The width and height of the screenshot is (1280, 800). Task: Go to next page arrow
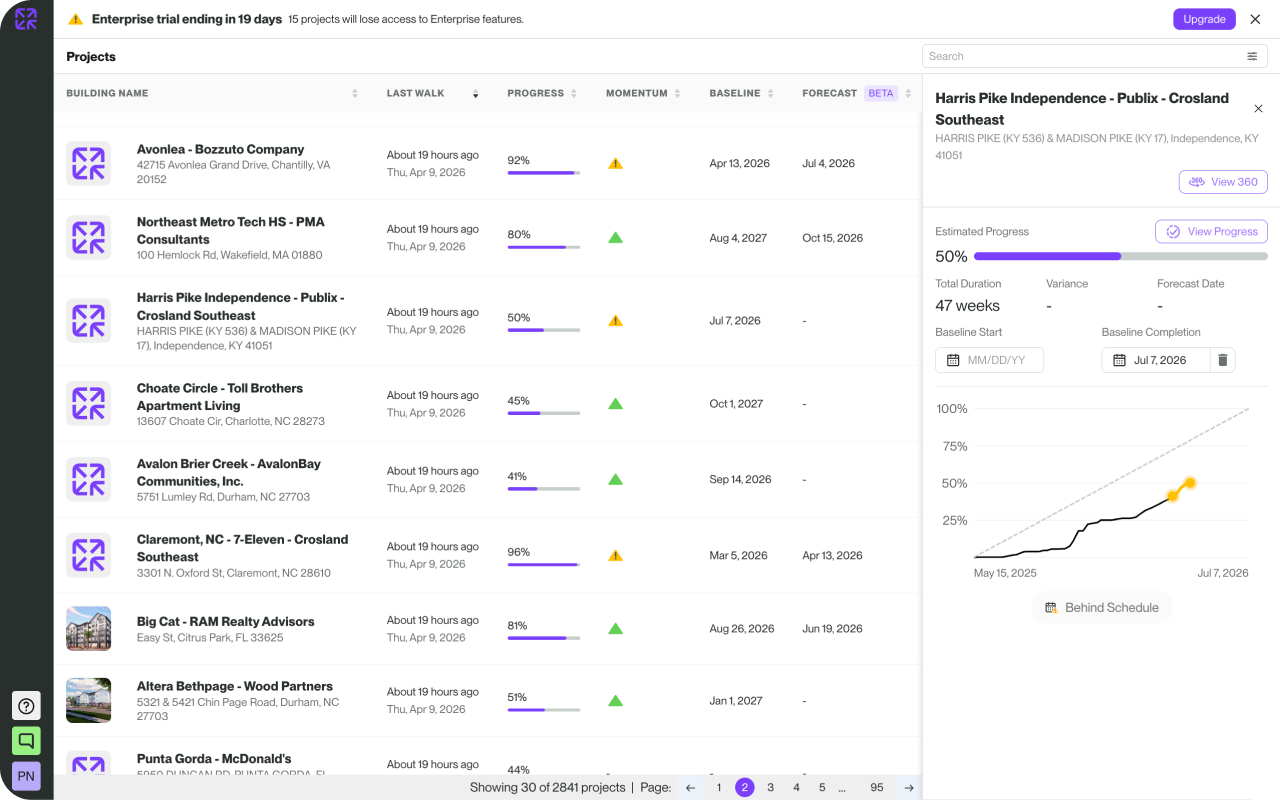coord(909,788)
